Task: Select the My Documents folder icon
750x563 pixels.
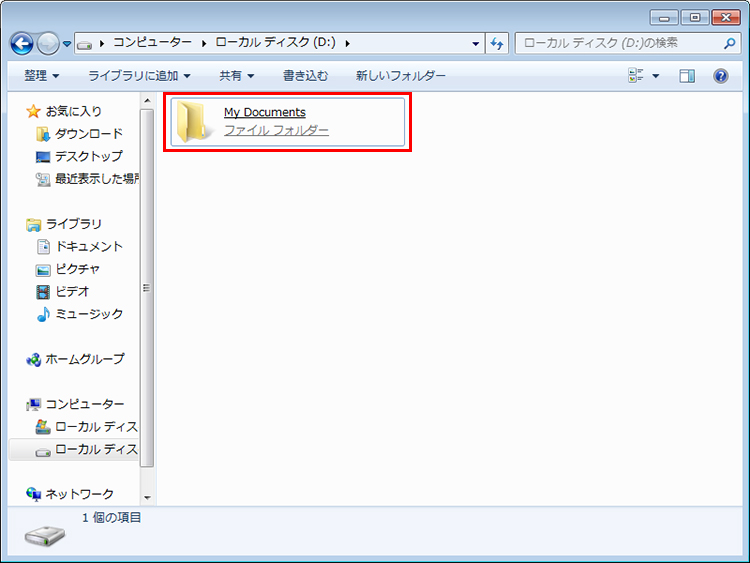Action: click(194, 121)
